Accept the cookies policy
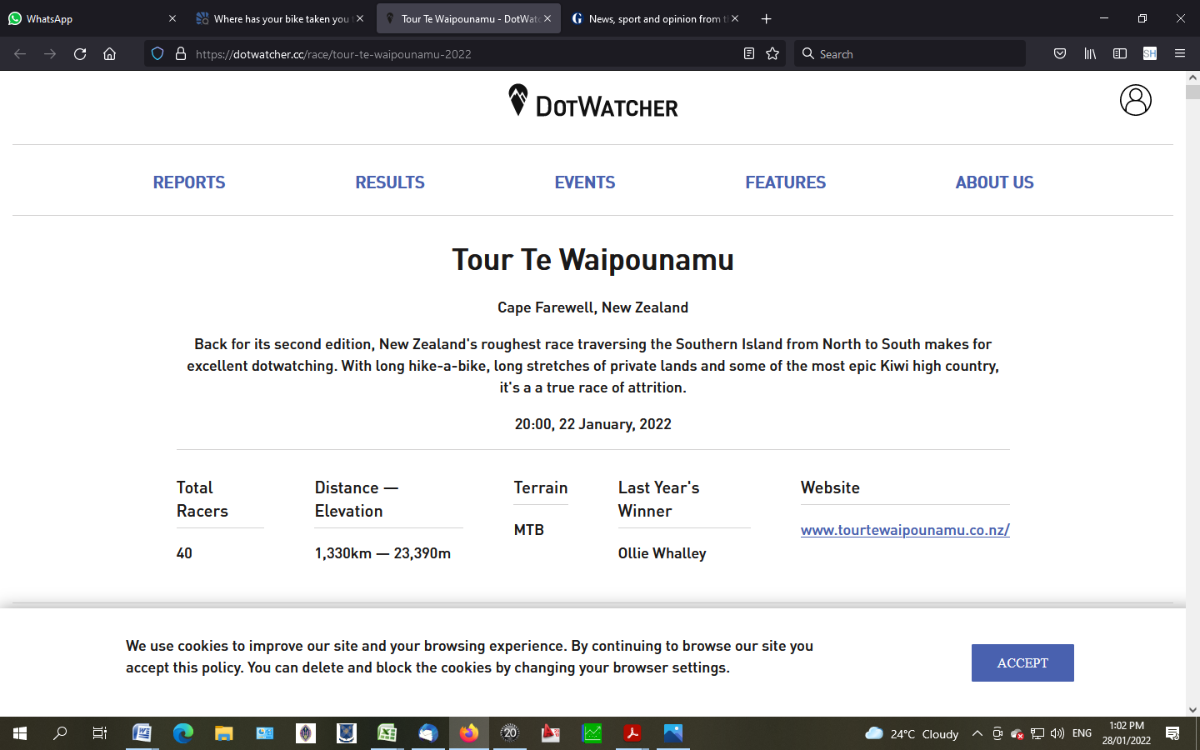 point(1022,663)
